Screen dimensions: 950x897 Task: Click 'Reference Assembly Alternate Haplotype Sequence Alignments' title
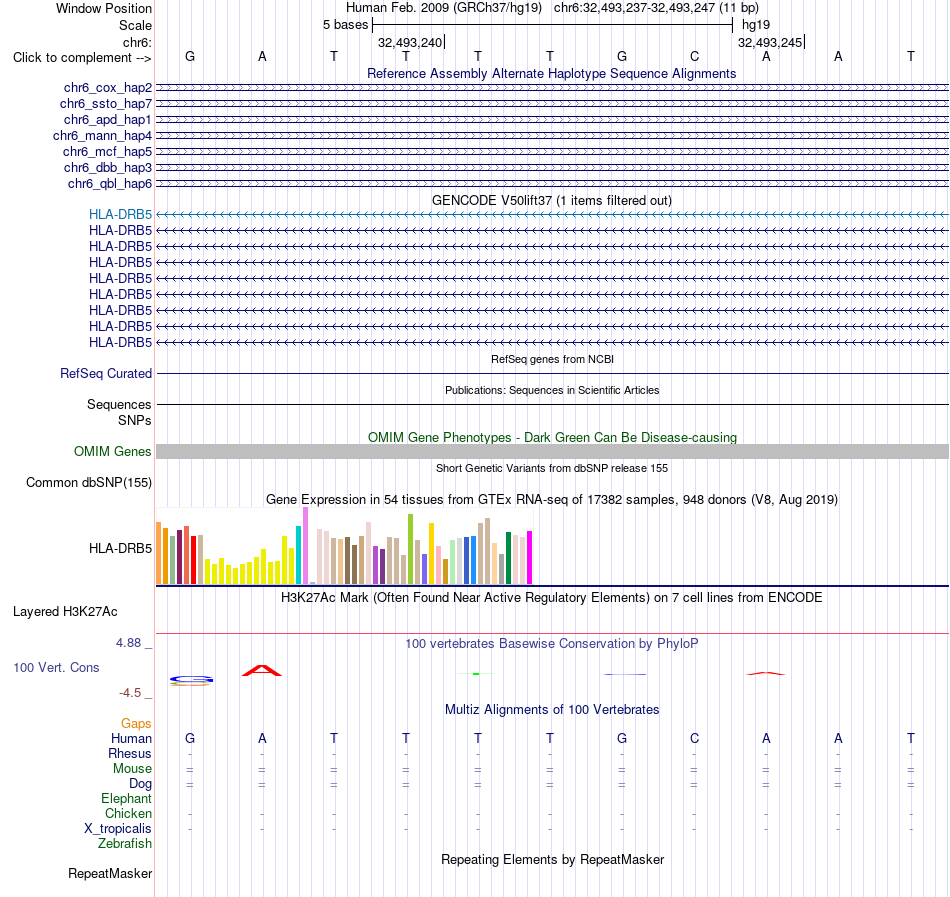pos(552,73)
